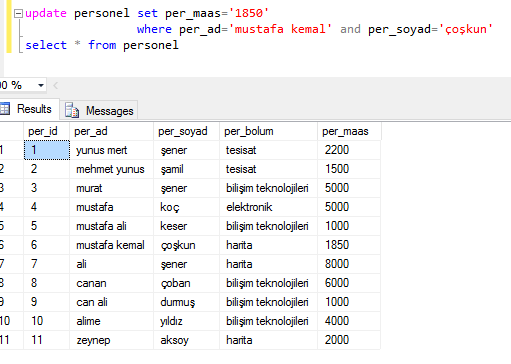Select the per_bolum column header
The width and height of the screenshot is (511, 364).
click(269, 131)
